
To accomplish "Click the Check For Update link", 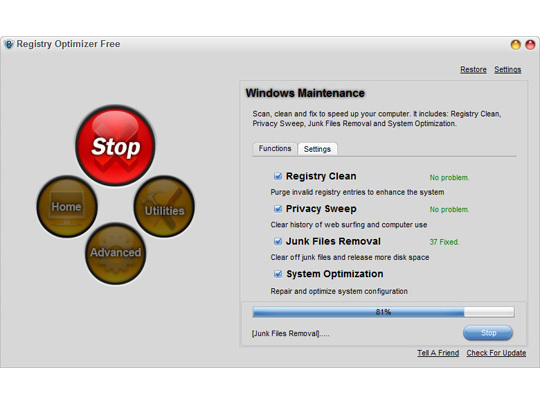I will pyautogui.click(x=496, y=353).
